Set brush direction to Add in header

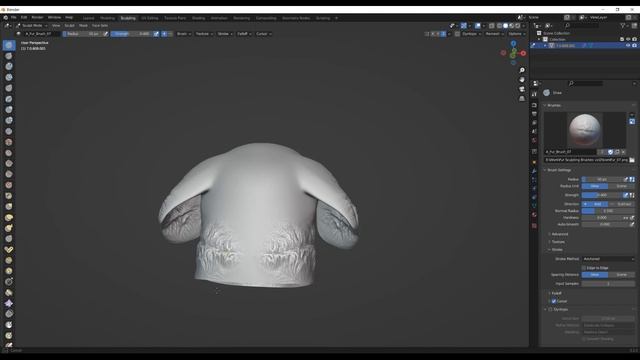164,34
